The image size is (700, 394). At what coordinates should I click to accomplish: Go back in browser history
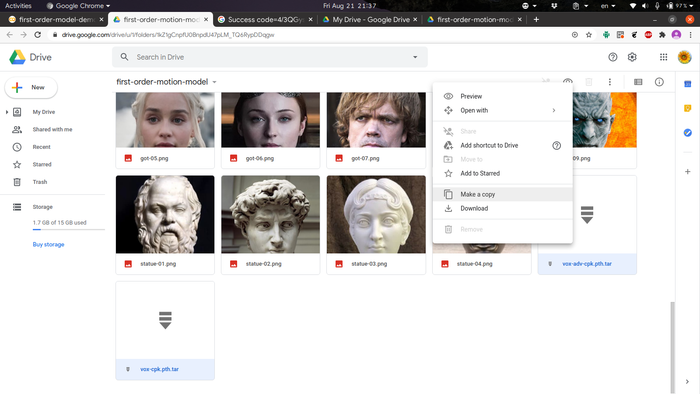(10, 35)
